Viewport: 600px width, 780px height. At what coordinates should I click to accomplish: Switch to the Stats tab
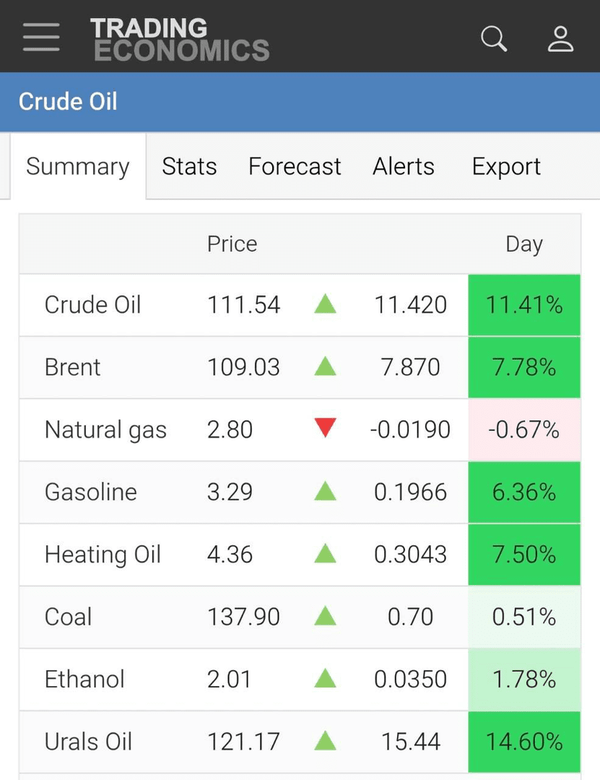point(189,167)
